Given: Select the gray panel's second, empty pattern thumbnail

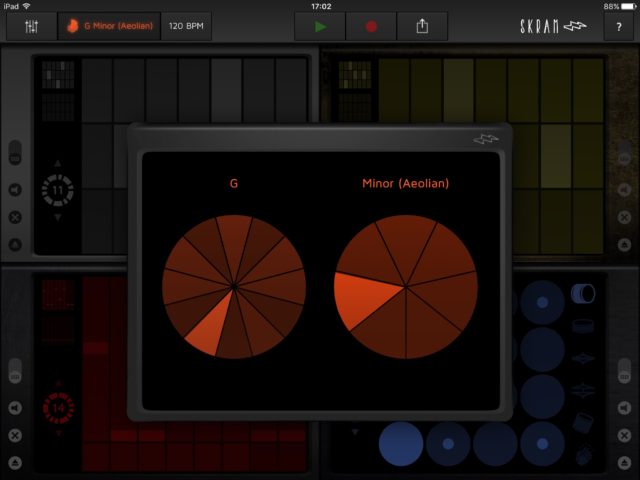Looking at the screenshot, I should [58, 107].
